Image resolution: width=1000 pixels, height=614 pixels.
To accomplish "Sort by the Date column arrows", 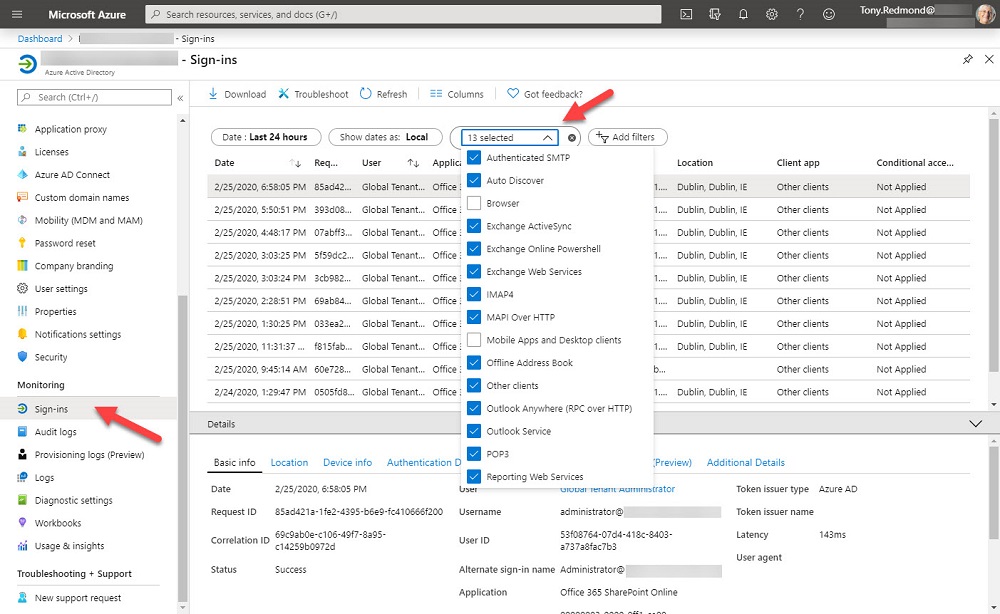I will (295, 163).
